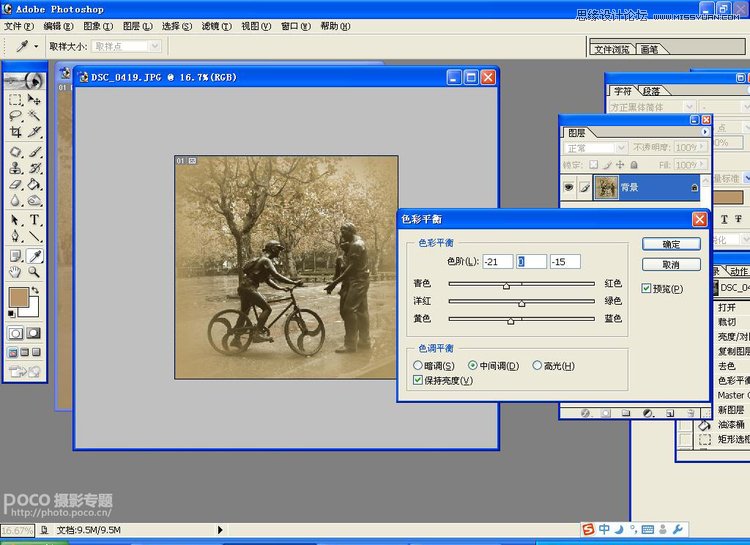Select the Move tool
Image resolution: width=750 pixels, height=545 pixels.
[x=34, y=100]
